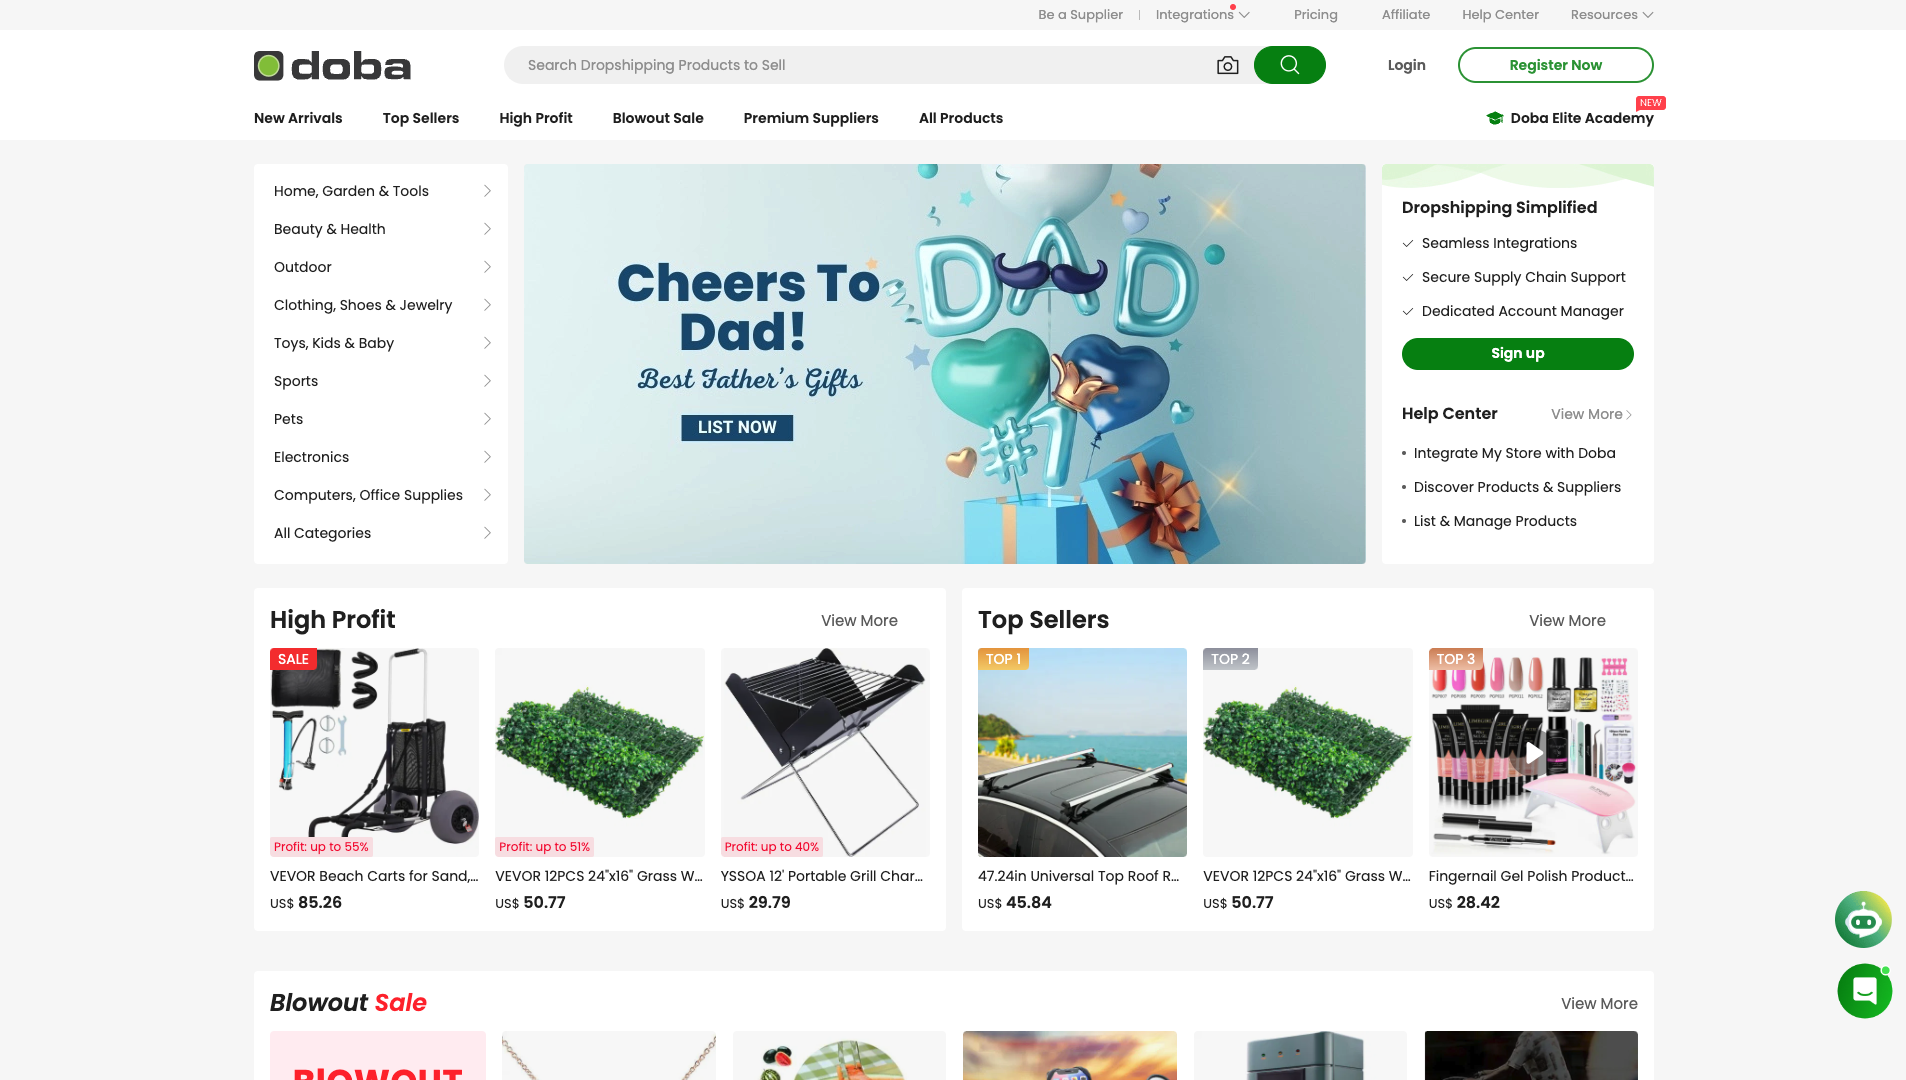The image size is (1906, 1080).
Task: Click the camera image search icon
Action: 1227,65
